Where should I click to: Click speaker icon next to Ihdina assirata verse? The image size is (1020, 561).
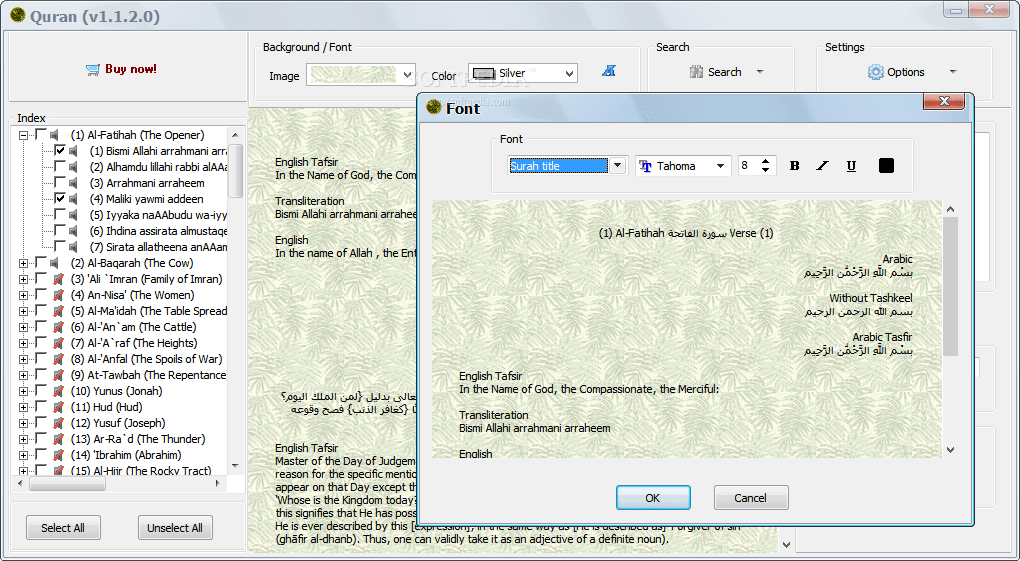pos(74,231)
